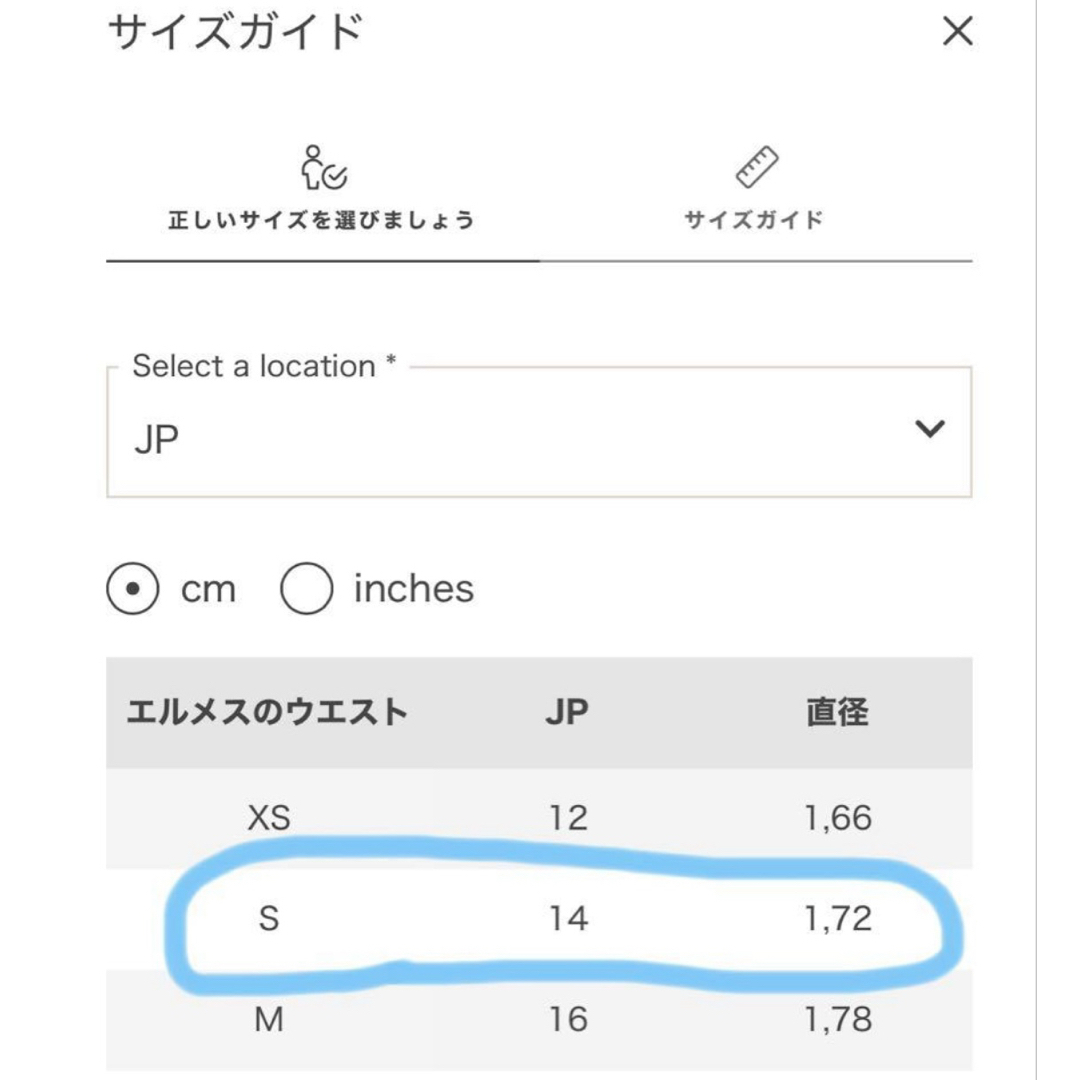This screenshot has width=1080, height=1080.
Task: Switch to the サイズガイド tab label
Action: point(754,220)
